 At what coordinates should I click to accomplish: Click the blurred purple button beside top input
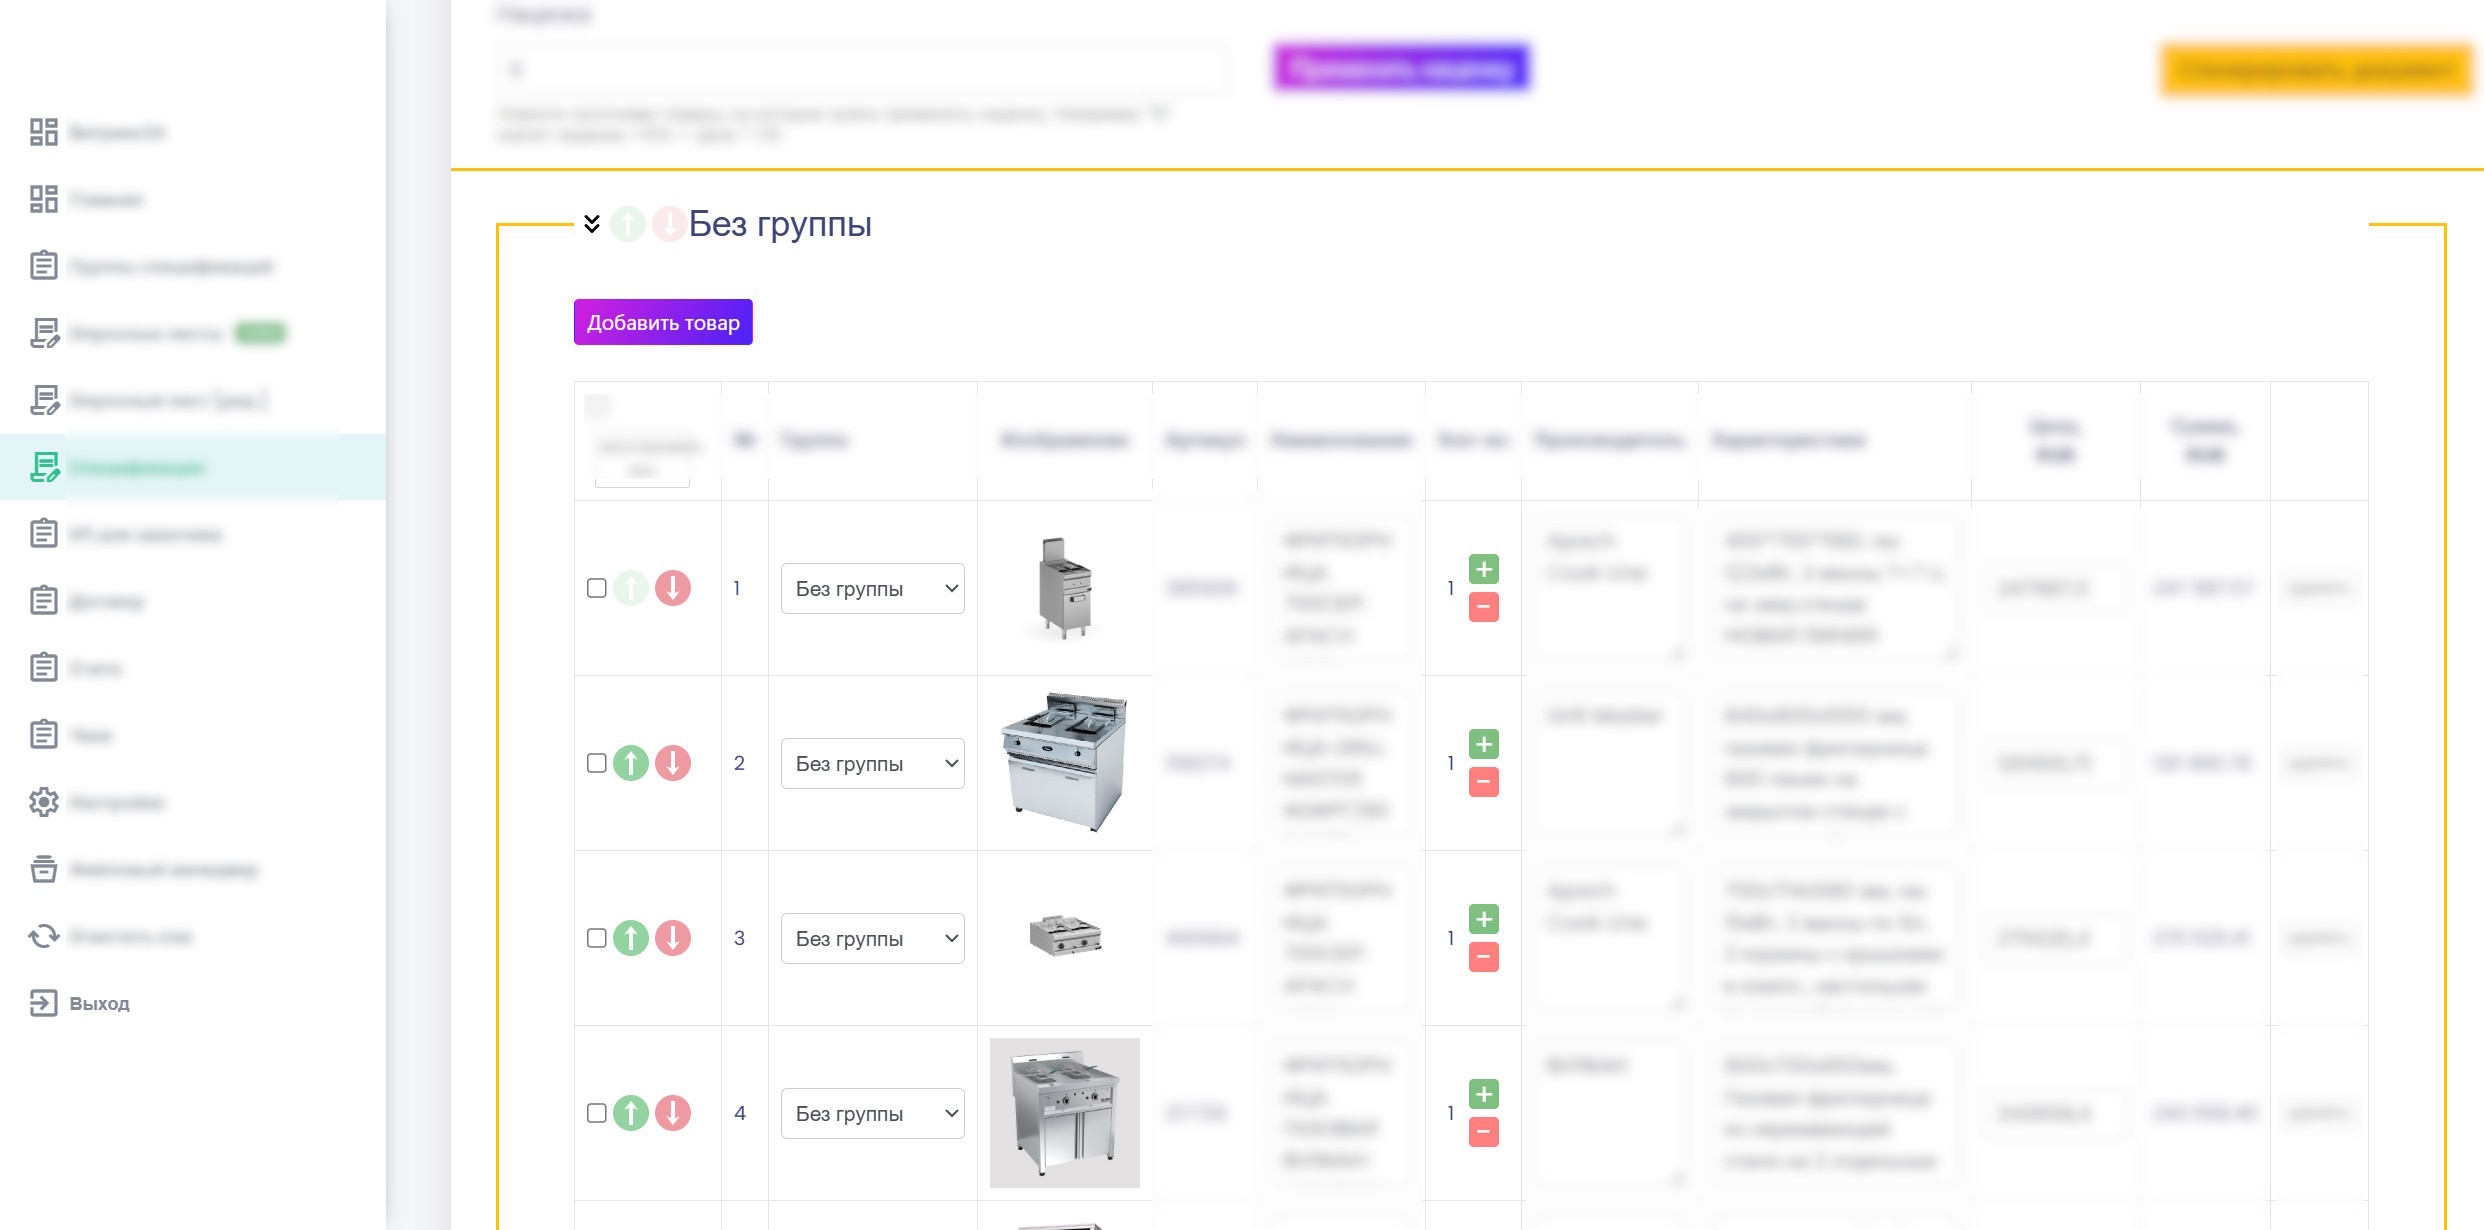coord(1402,68)
